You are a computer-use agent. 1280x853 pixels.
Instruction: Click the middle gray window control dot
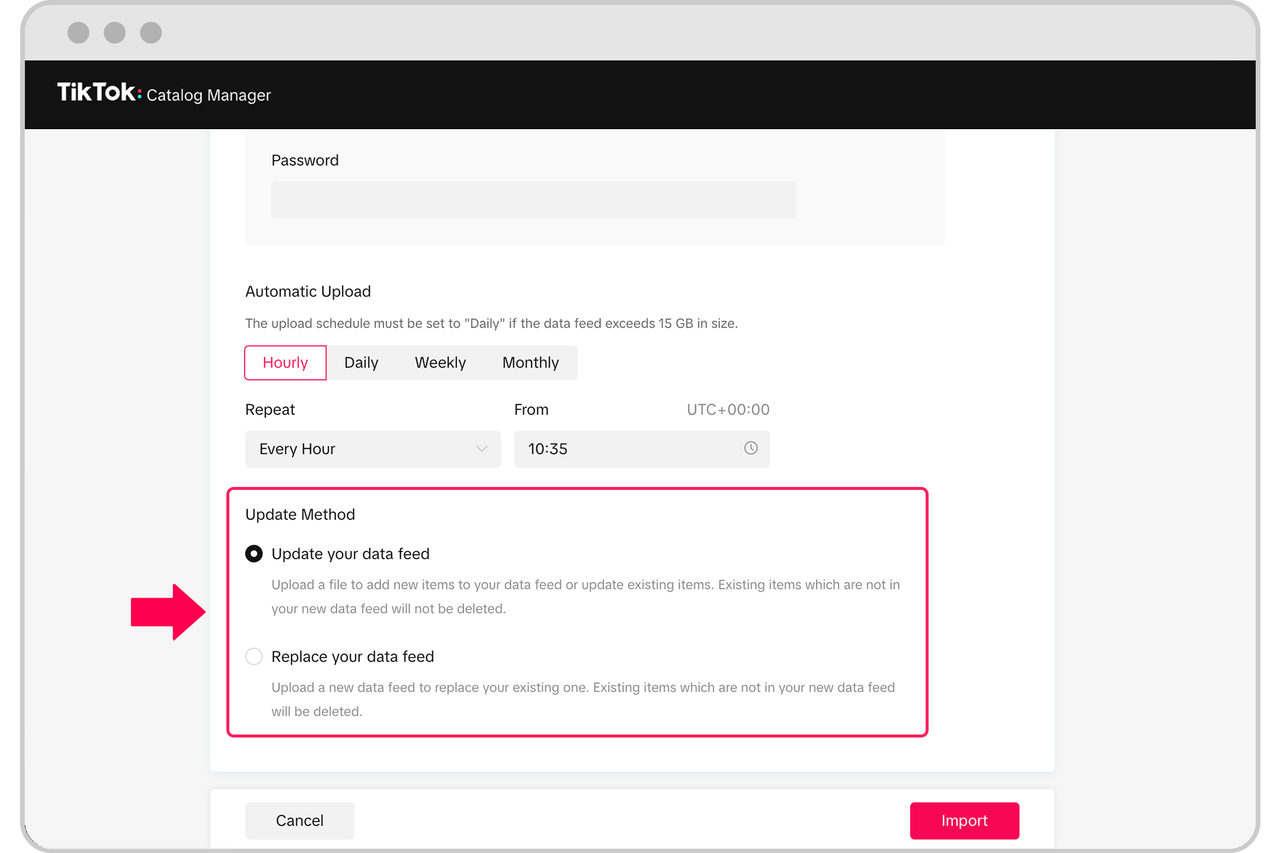click(115, 32)
